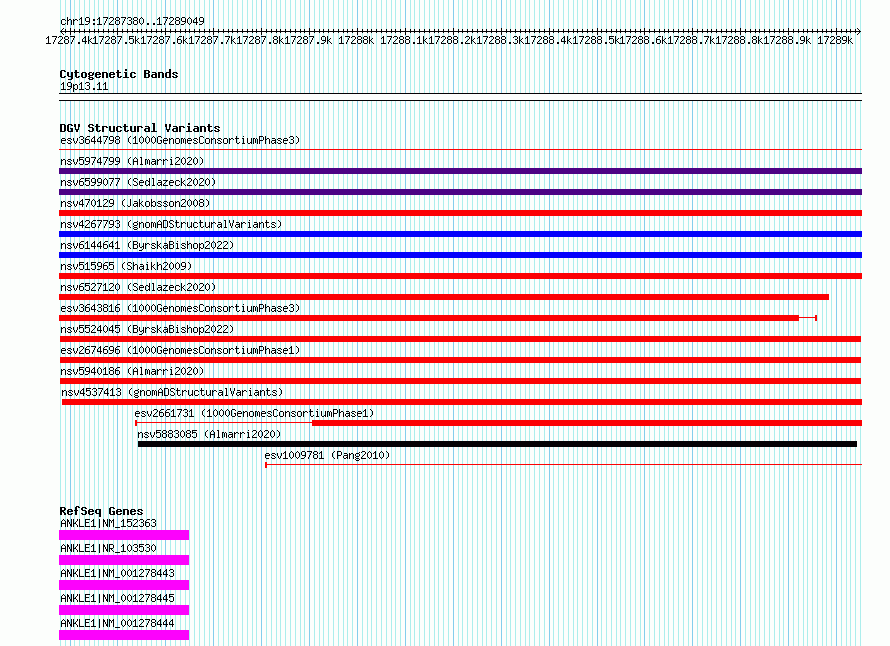Open the nsv6599077 (Sedlazeck2020) label
The image size is (890, 646).
tap(138, 182)
